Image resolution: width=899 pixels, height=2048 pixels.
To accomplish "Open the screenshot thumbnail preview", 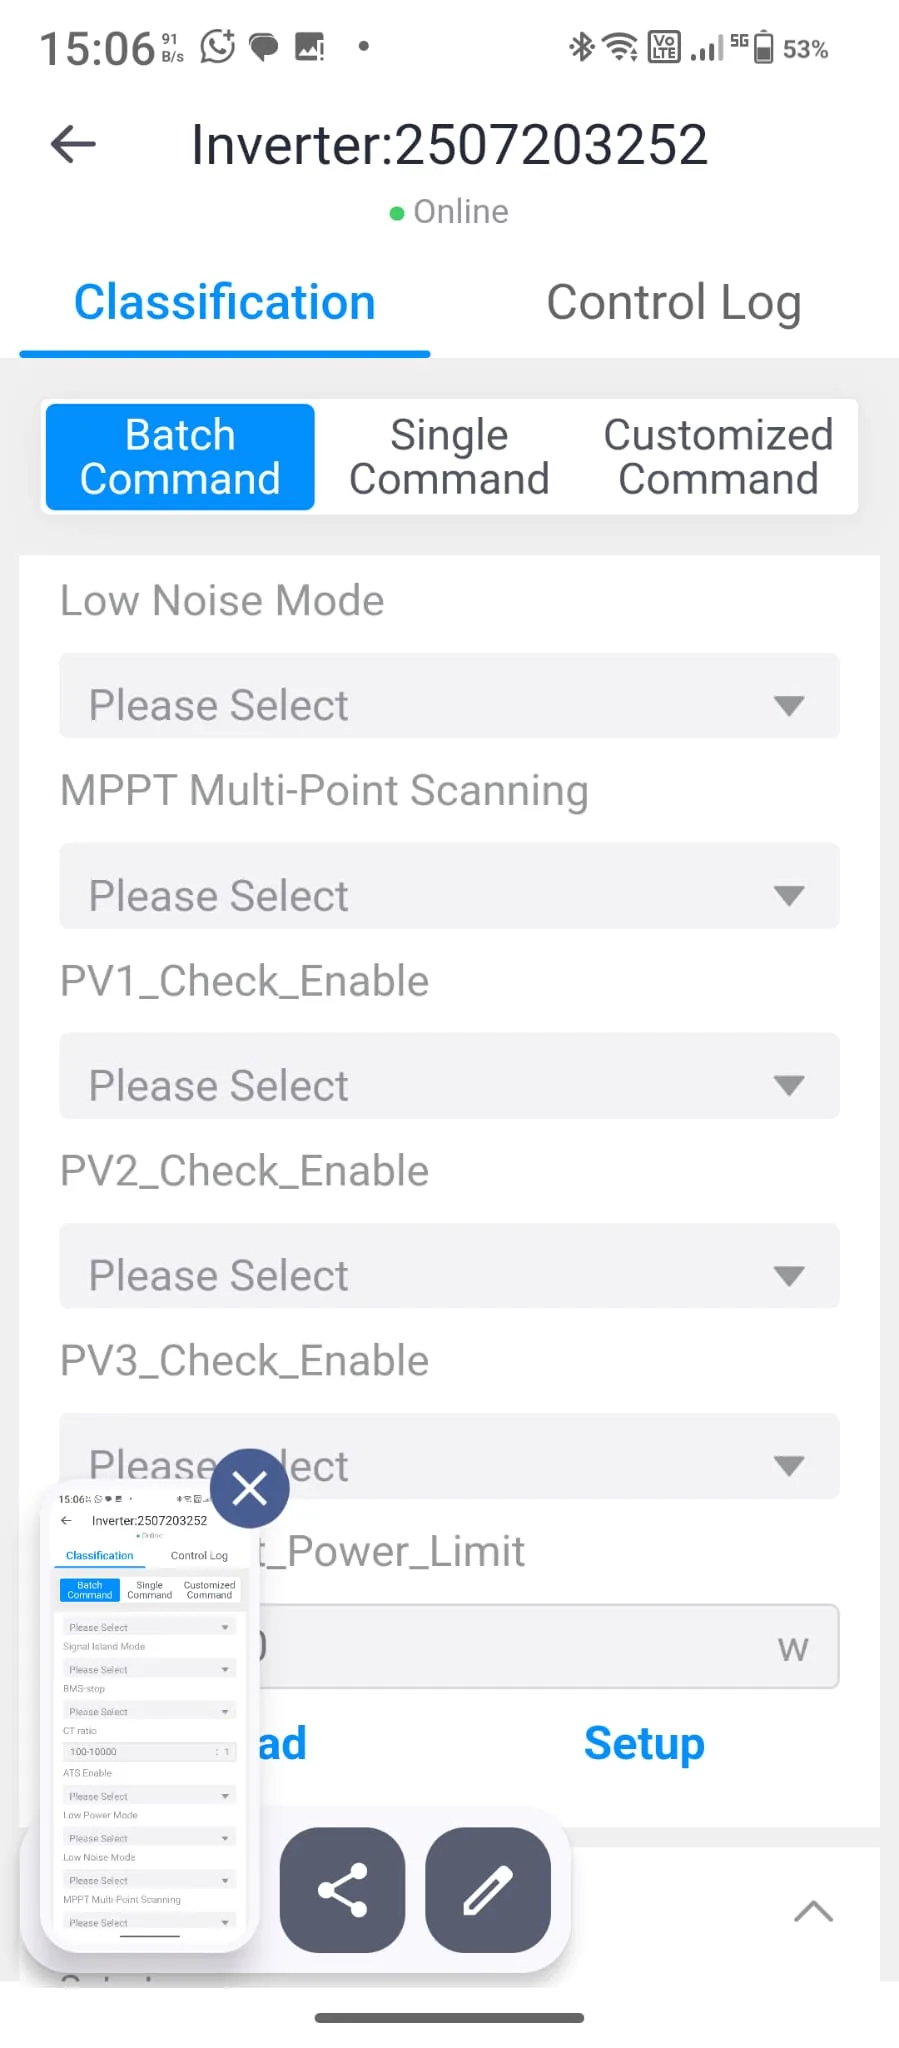I will point(149,1720).
